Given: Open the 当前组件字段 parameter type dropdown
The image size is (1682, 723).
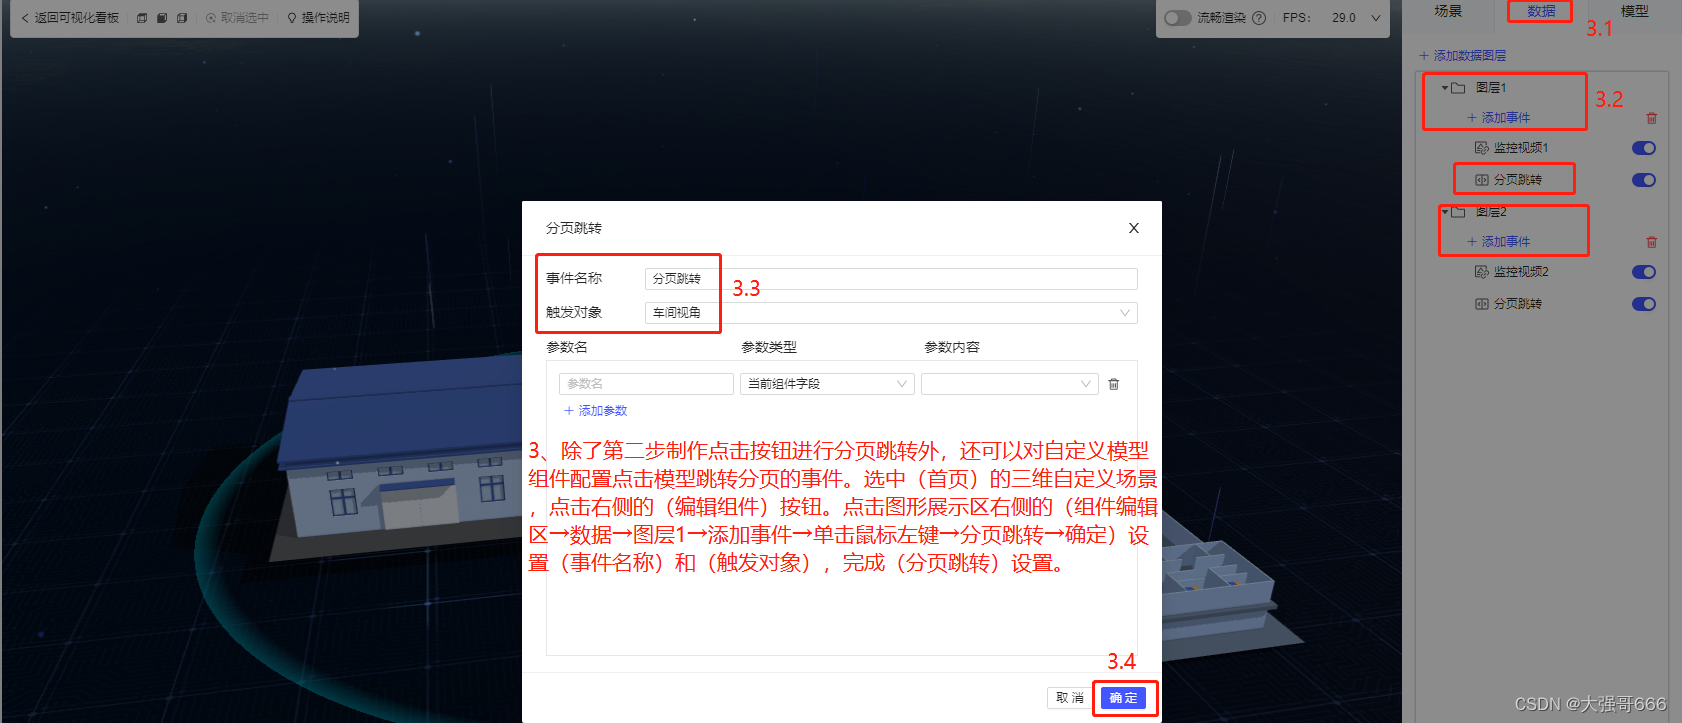Looking at the screenshot, I should click(827, 384).
